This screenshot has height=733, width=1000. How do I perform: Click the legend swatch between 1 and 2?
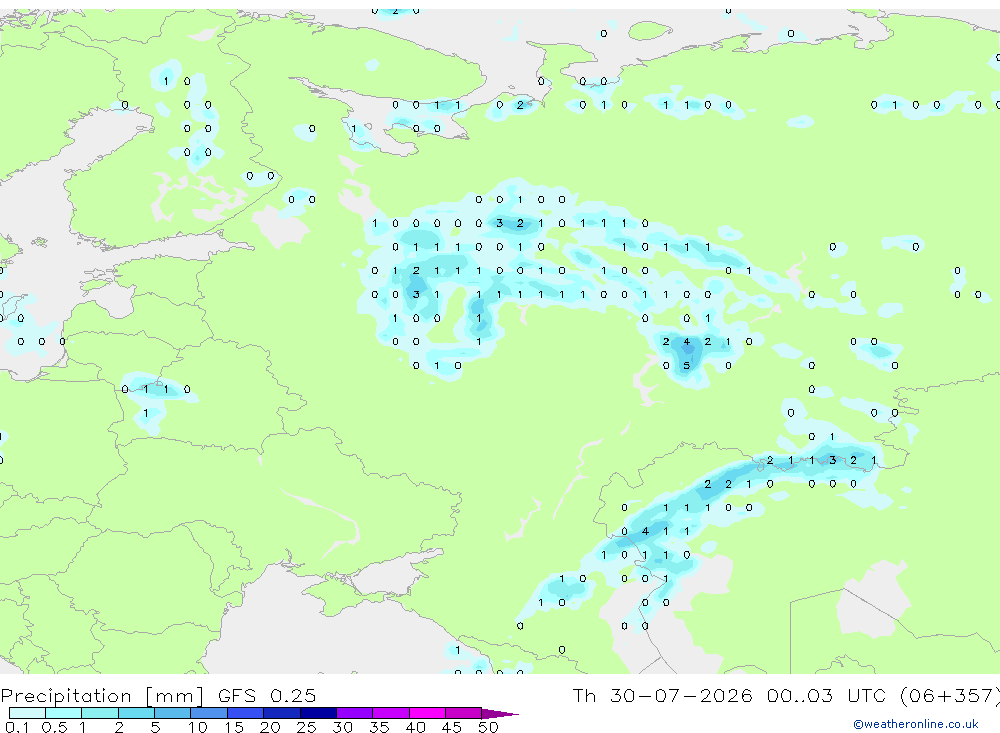click(100, 713)
